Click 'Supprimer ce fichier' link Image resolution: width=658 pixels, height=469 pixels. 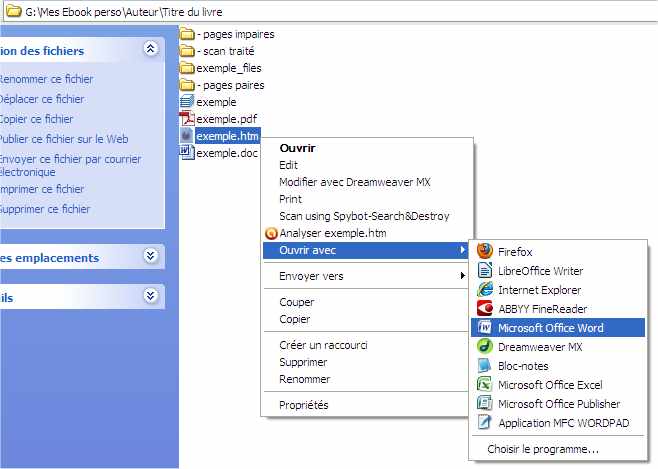point(45,209)
